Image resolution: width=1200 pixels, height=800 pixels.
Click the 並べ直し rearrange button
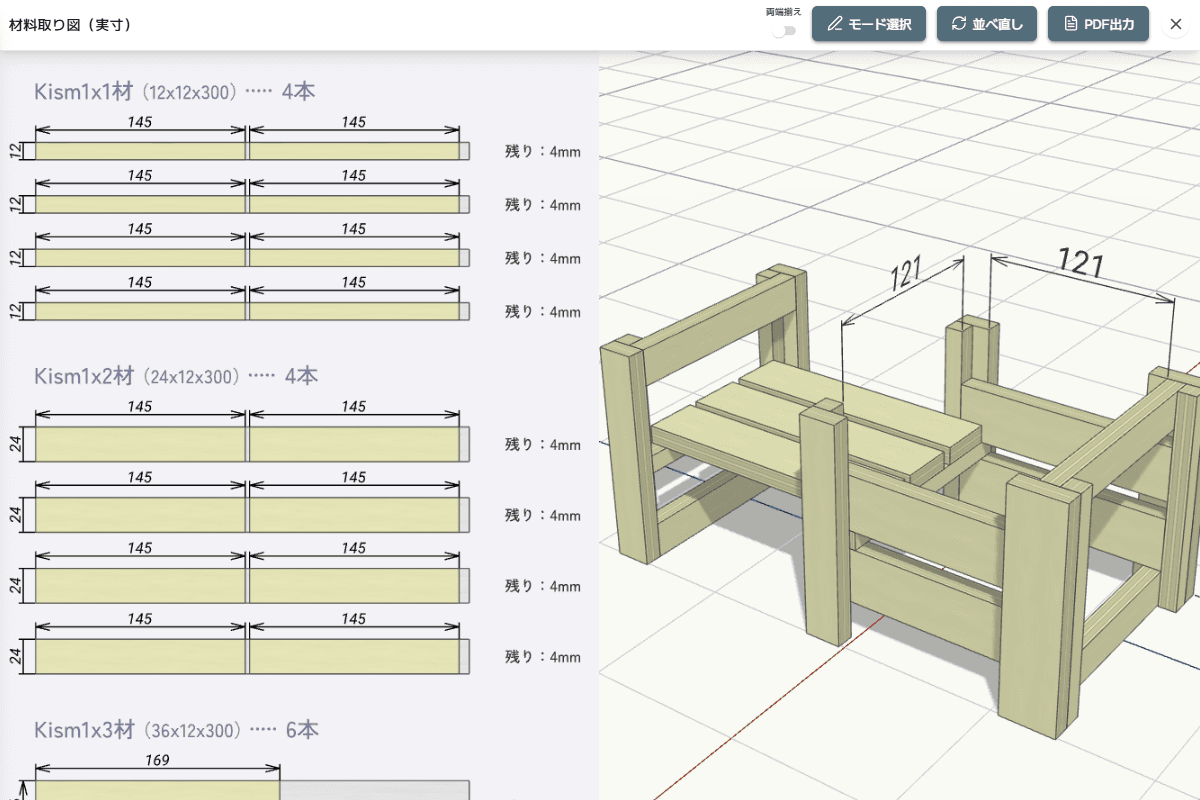click(x=986, y=24)
